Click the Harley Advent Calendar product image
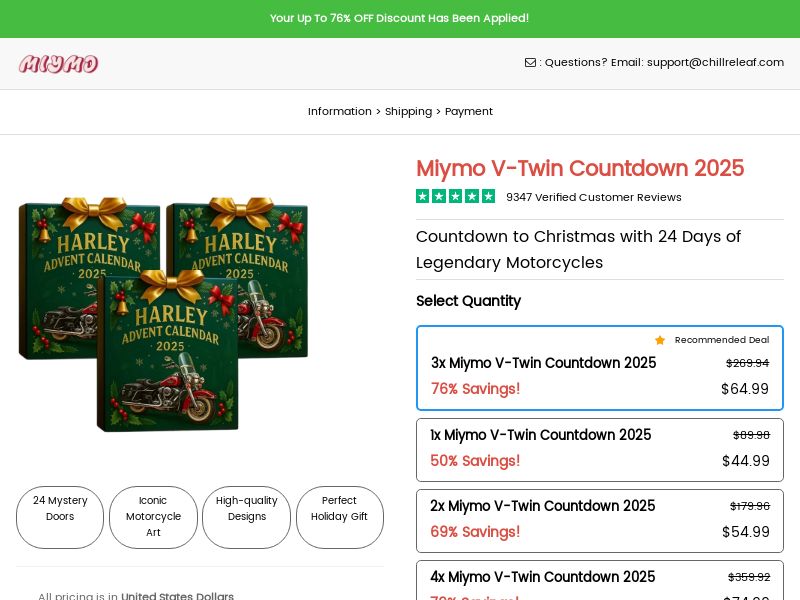The height and width of the screenshot is (600, 800). (x=165, y=312)
